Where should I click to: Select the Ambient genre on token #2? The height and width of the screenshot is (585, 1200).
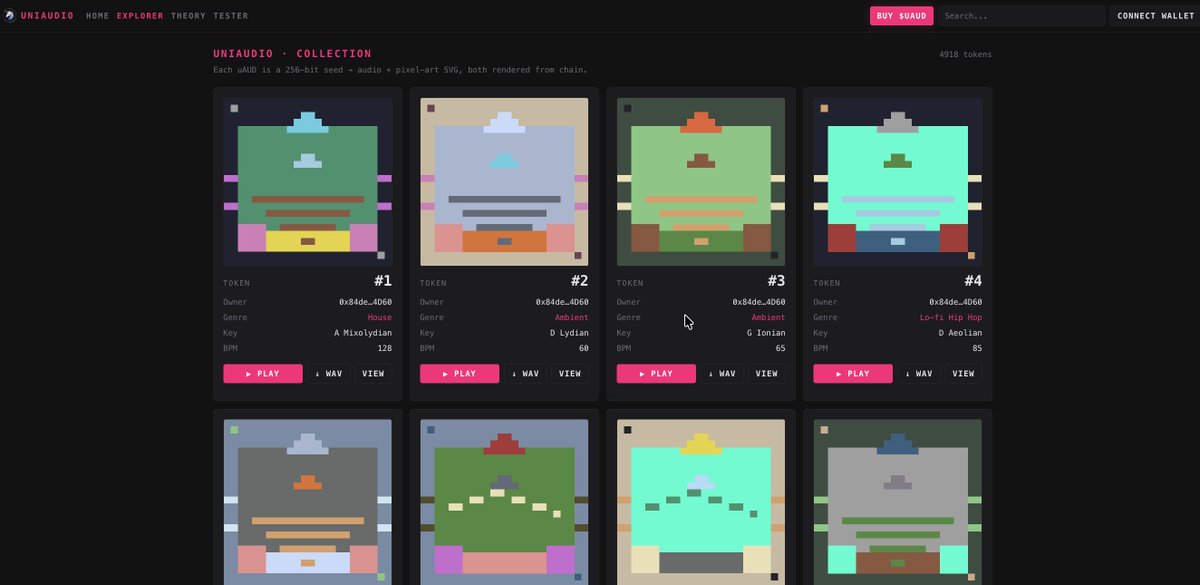click(572, 317)
